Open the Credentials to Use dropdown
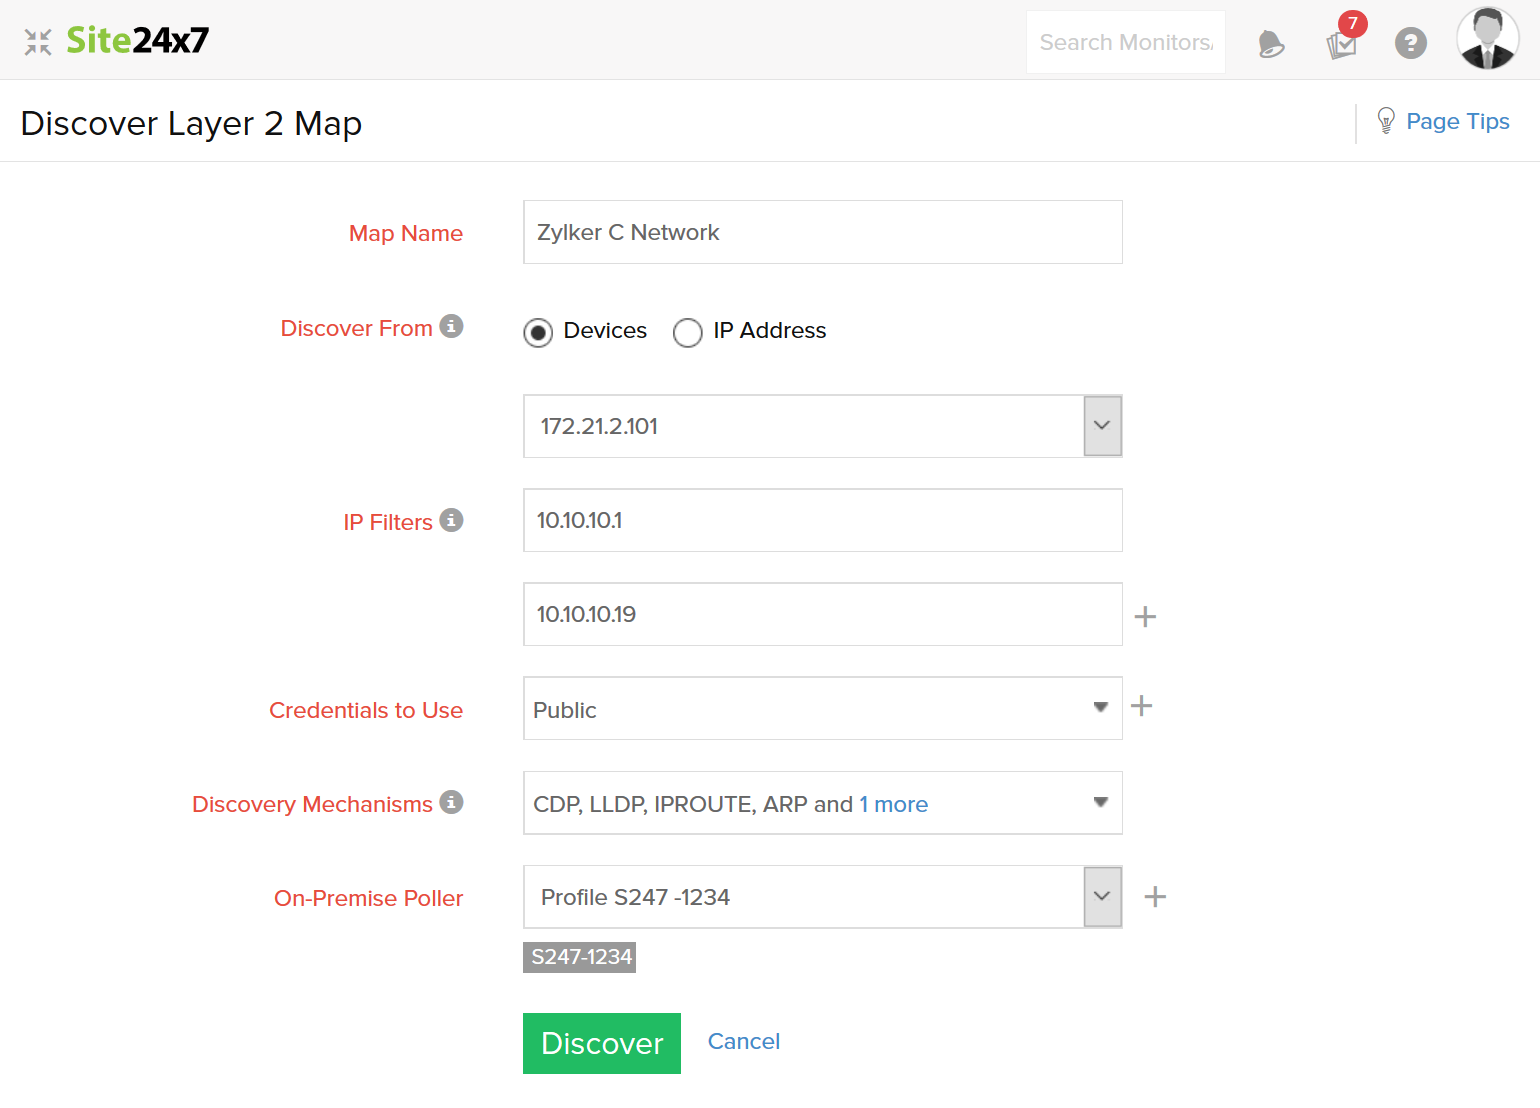Viewport: 1540px width, 1108px height. pyautogui.click(x=1100, y=708)
